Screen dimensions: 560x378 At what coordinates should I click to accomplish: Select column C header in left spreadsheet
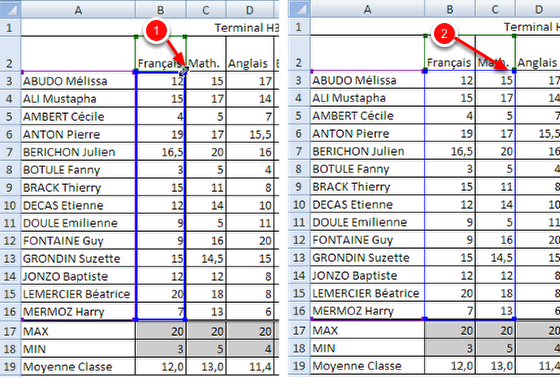(x=206, y=10)
